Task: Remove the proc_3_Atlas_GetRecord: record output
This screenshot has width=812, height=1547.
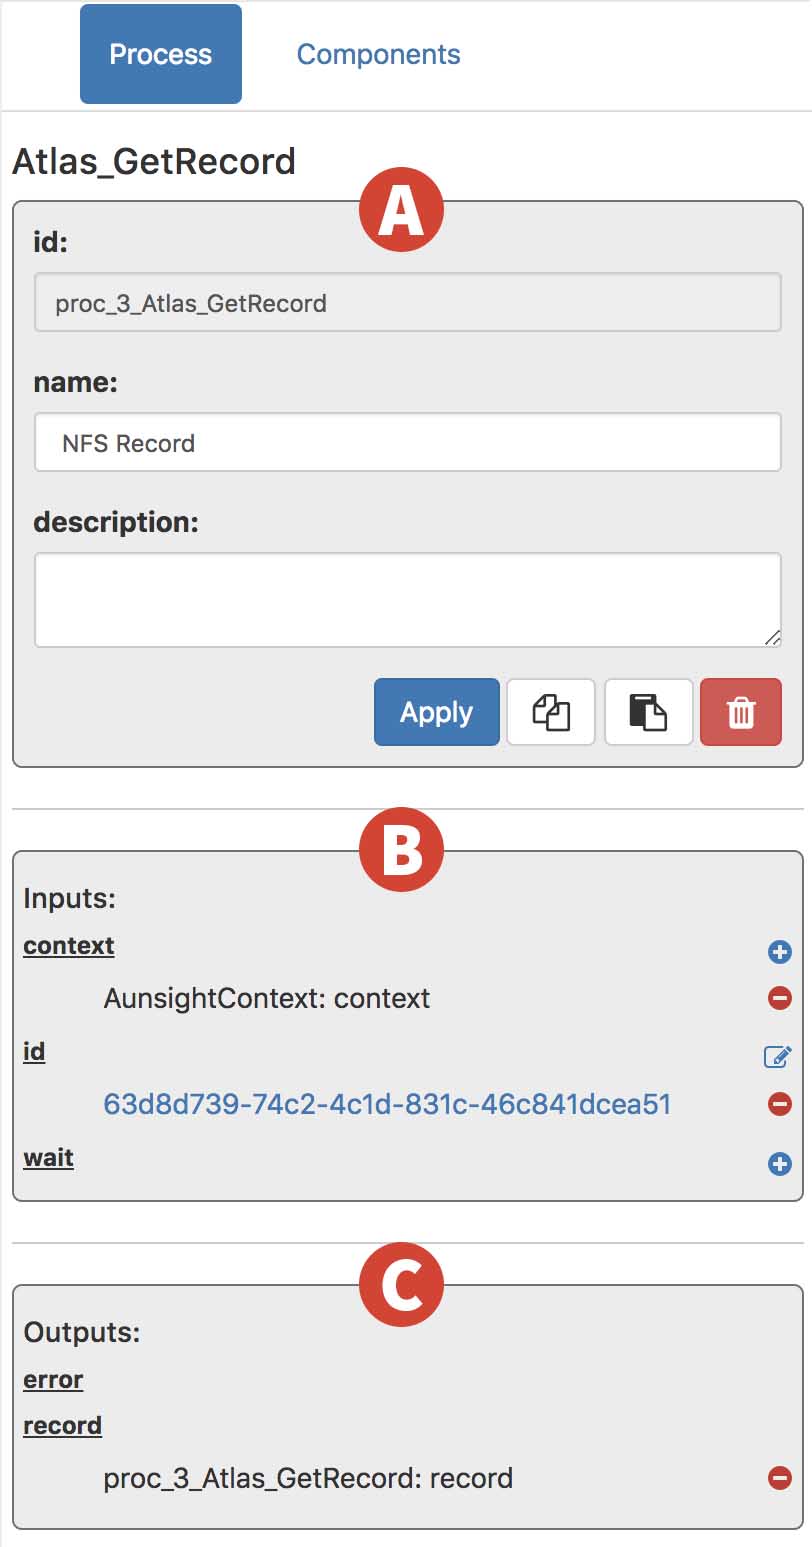Action: [780, 1478]
